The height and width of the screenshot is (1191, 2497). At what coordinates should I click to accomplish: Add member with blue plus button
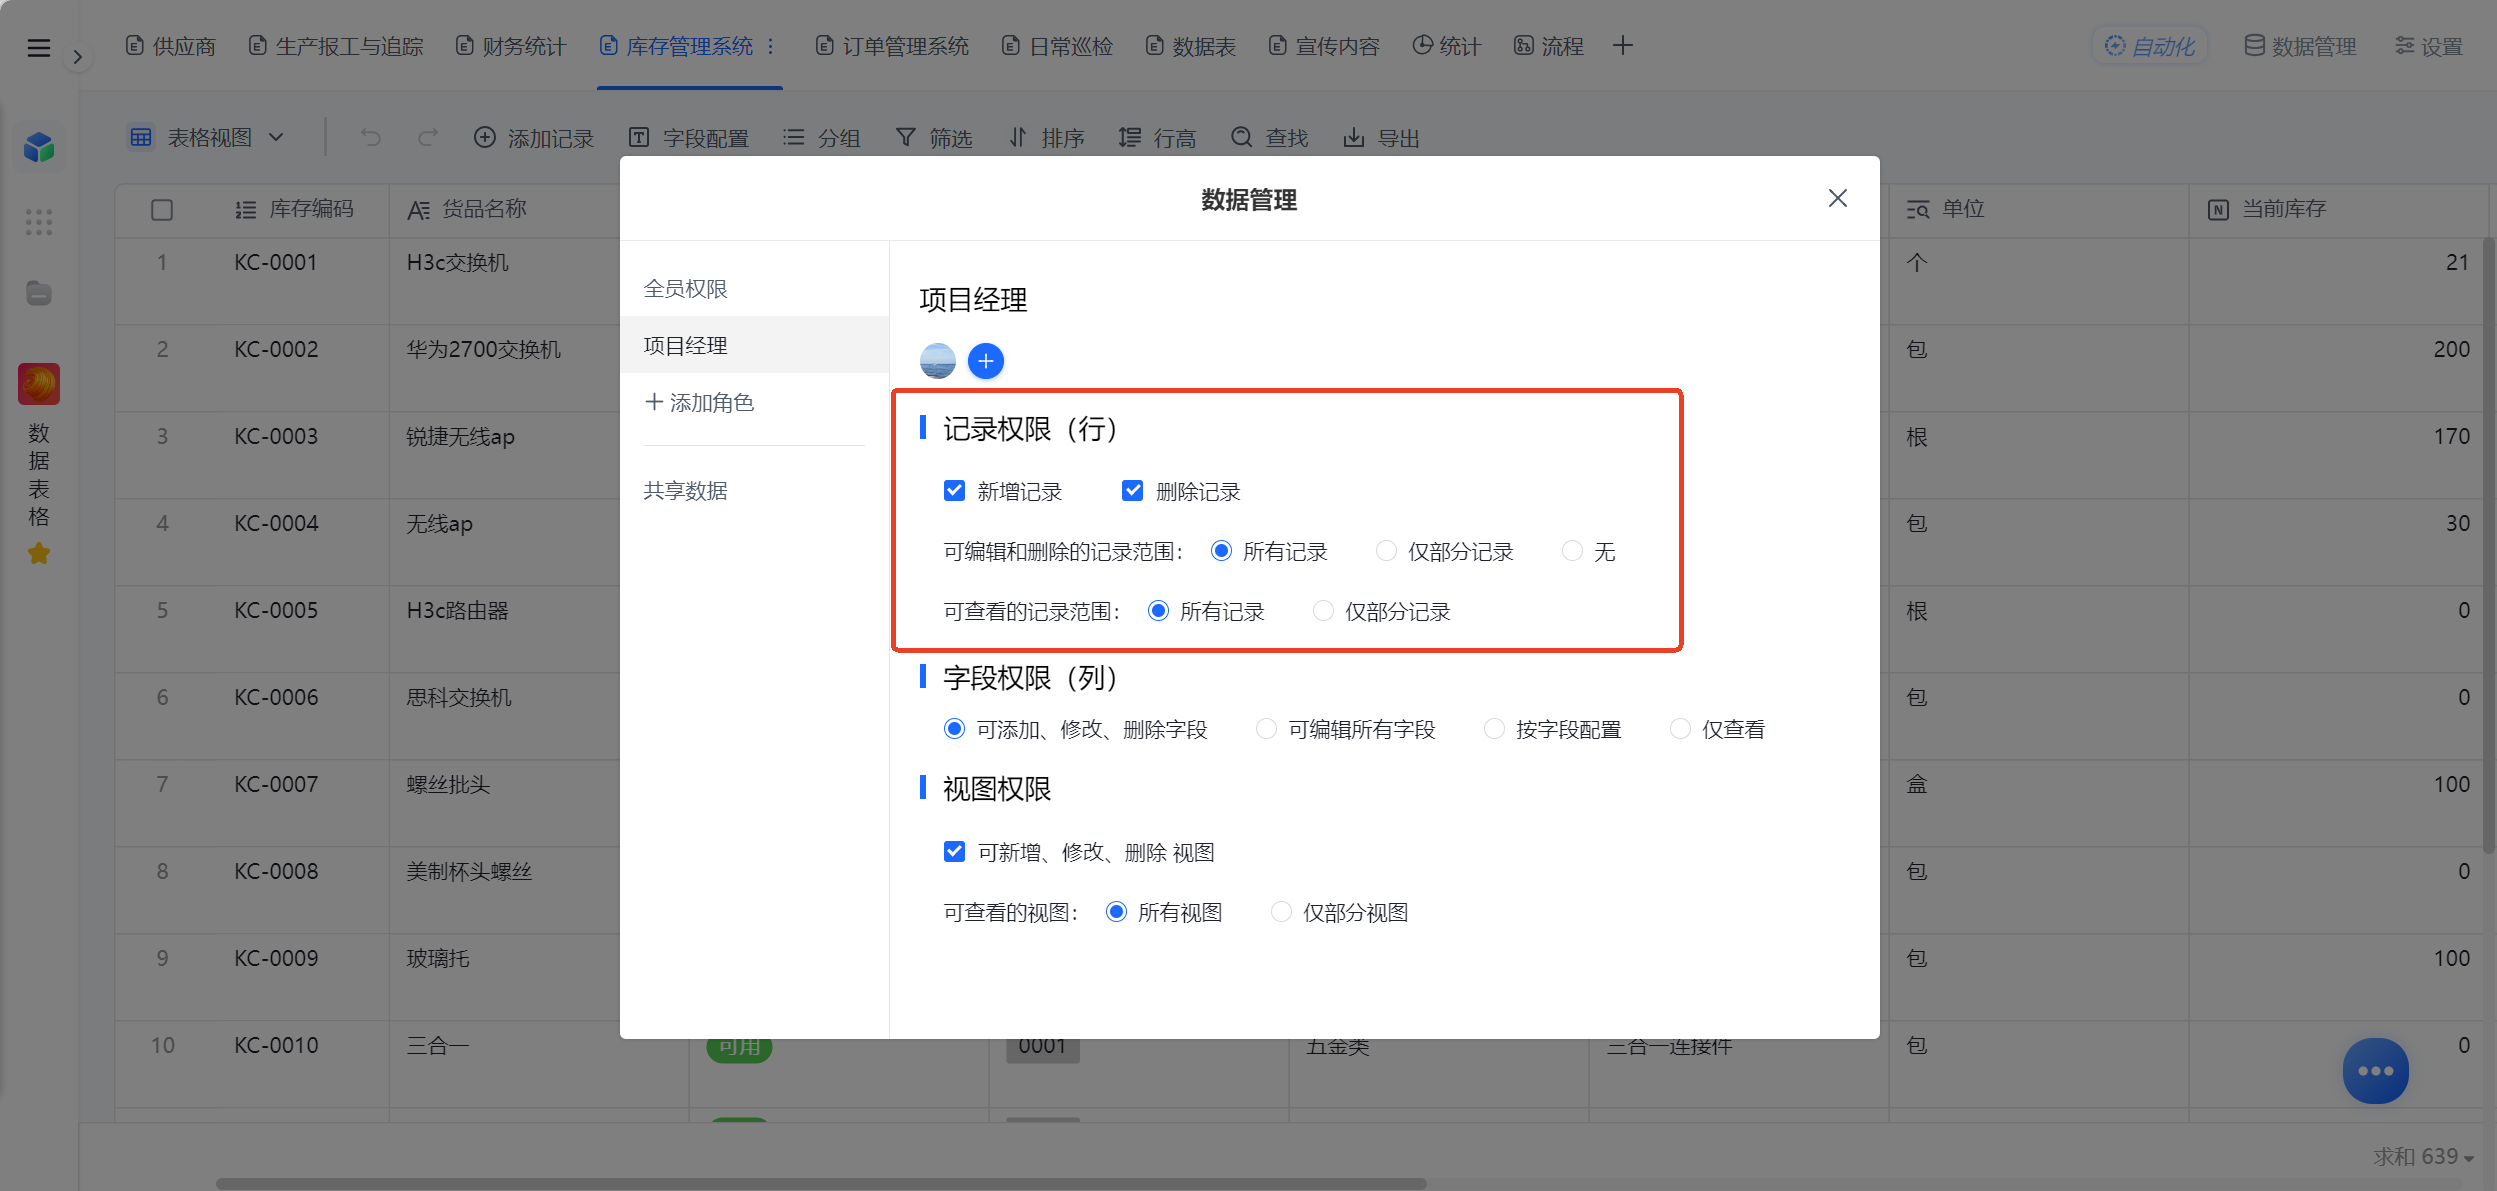point(986,361)
